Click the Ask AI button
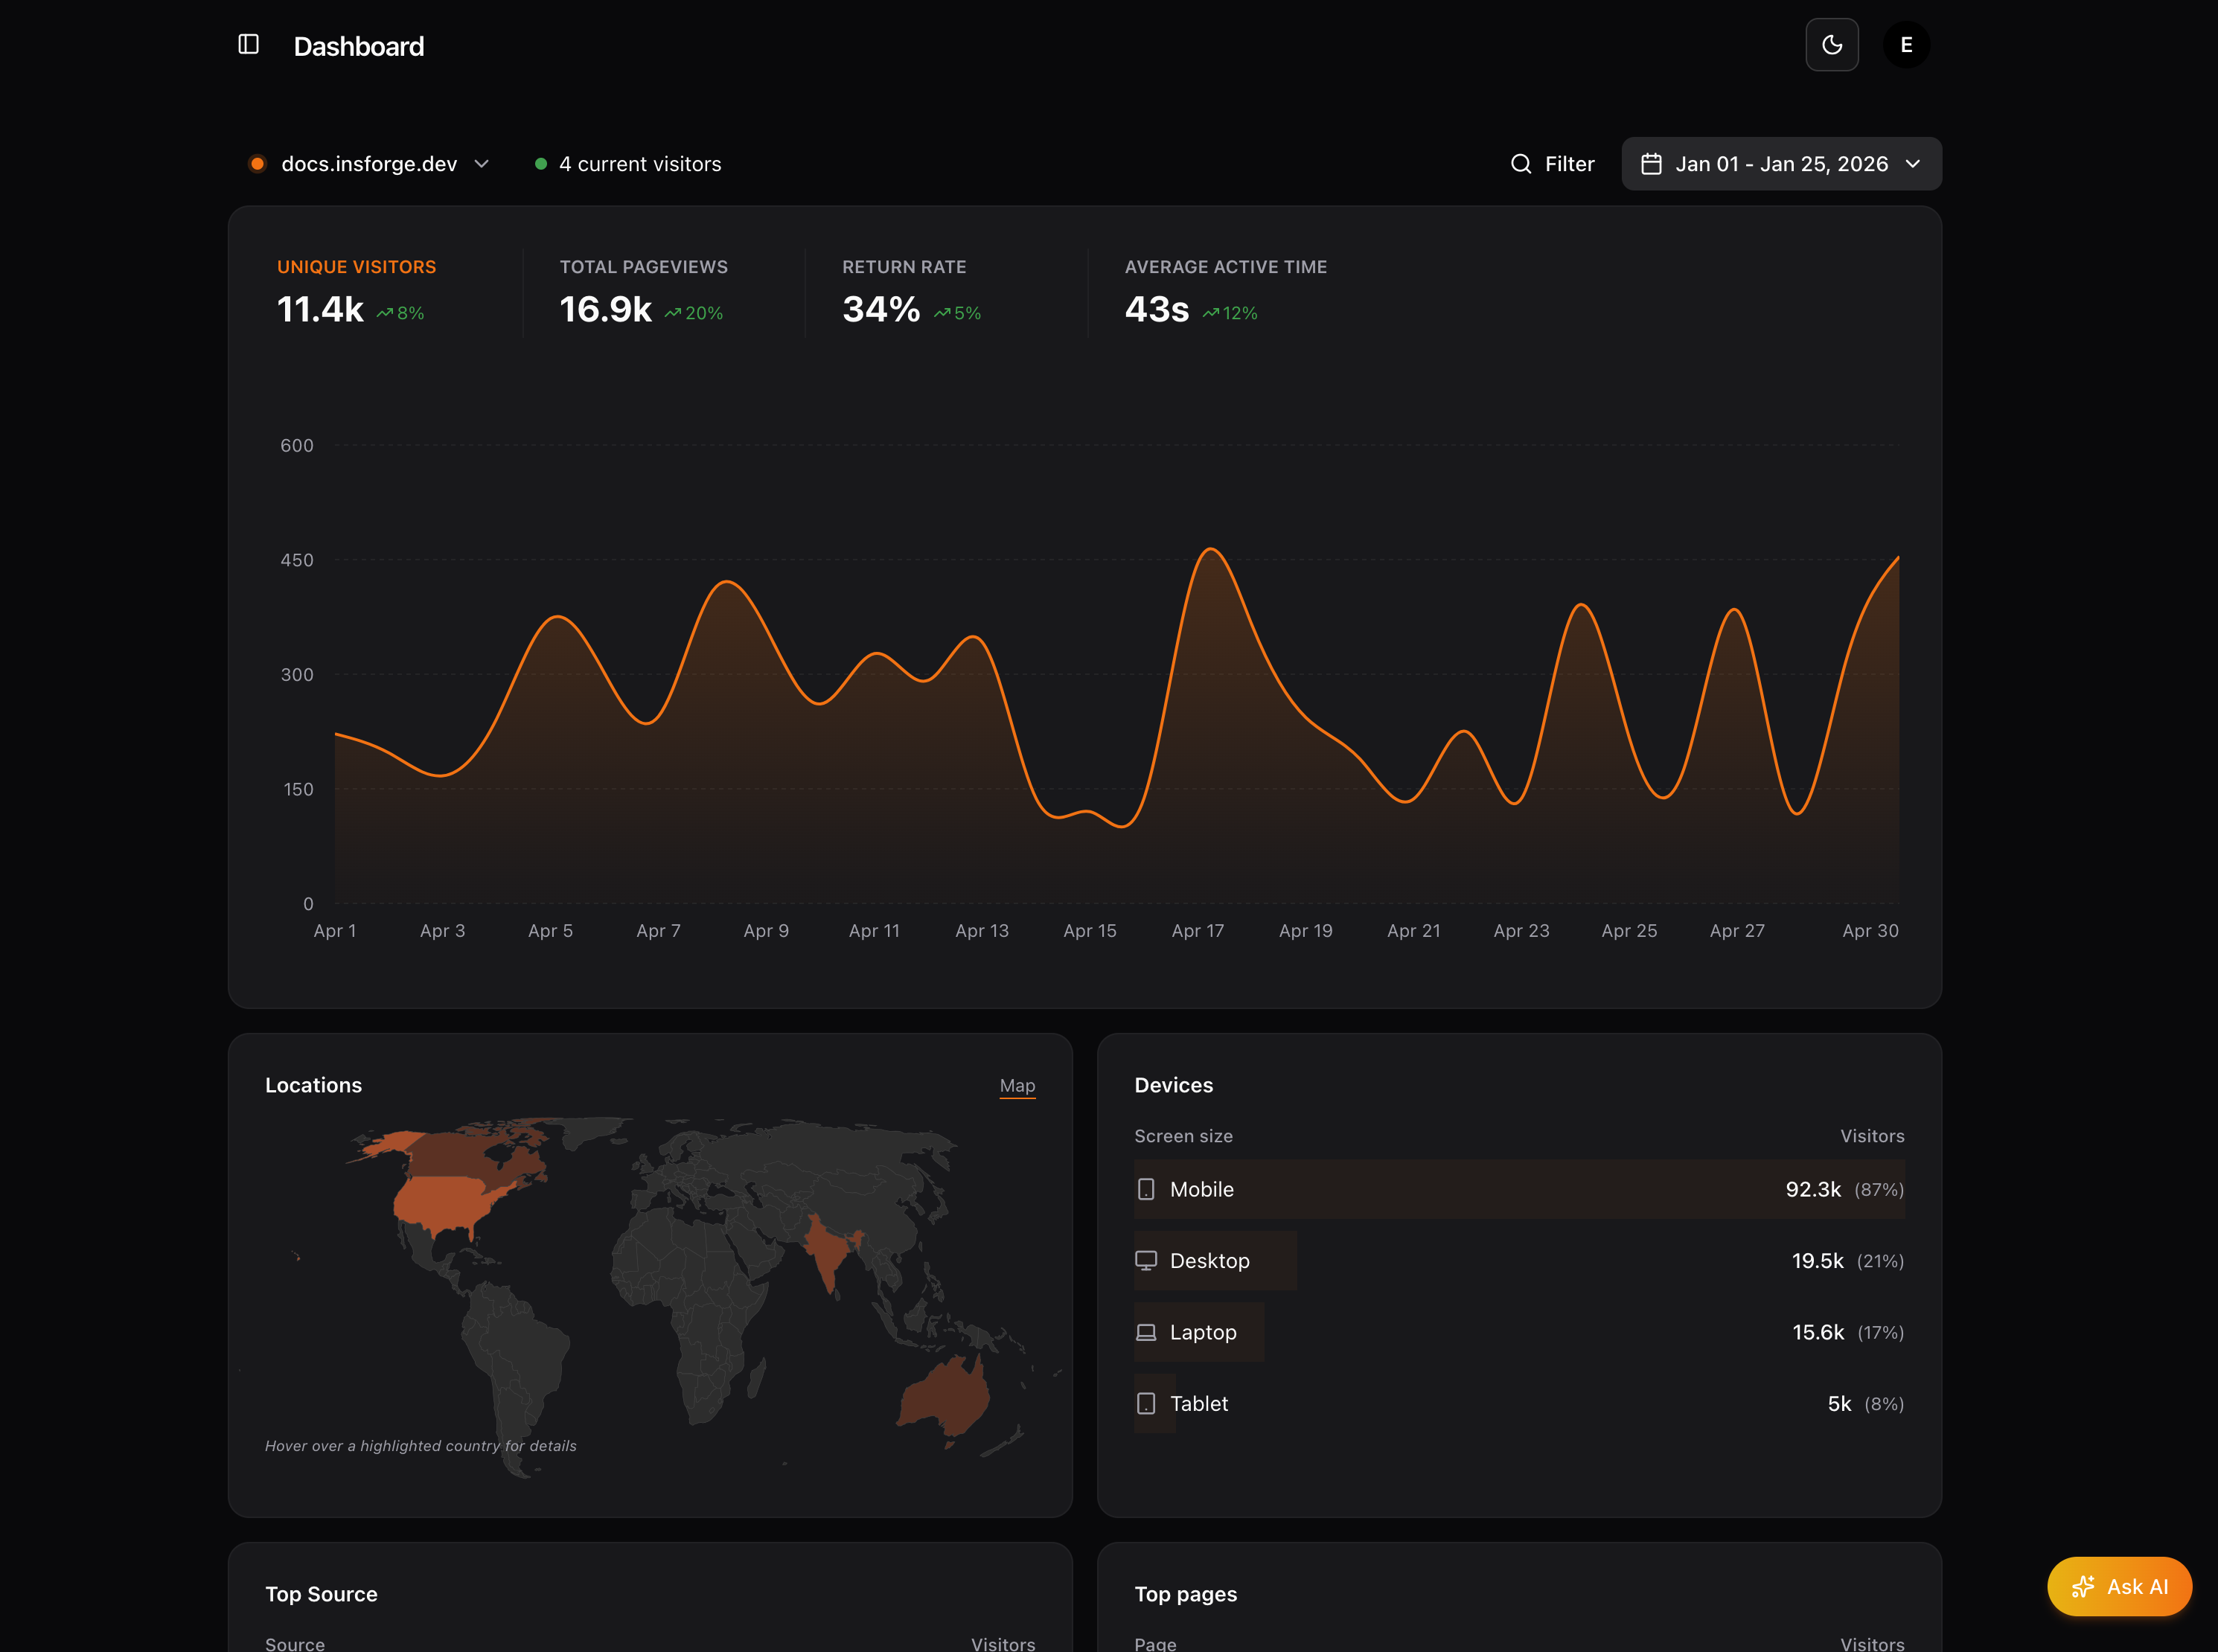This screenshot has height=1652, width=2218. (2118, 1586)
